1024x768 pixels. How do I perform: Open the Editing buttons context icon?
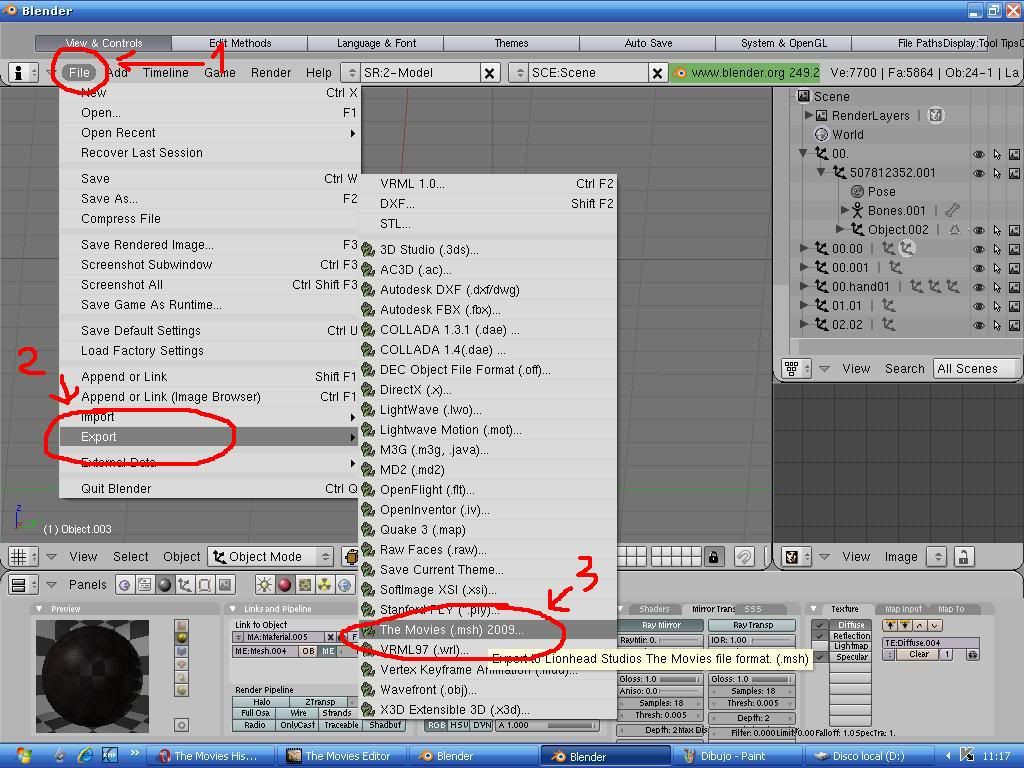[x=204, y=584]
